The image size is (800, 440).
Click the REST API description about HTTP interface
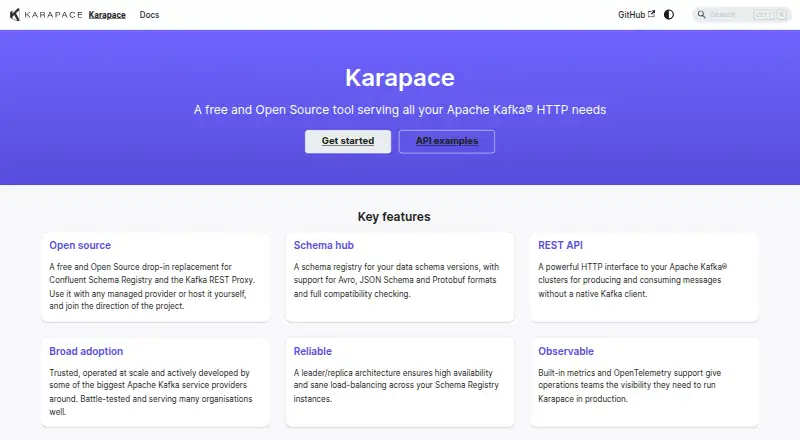pyautogui.click(x=633, y=280)
